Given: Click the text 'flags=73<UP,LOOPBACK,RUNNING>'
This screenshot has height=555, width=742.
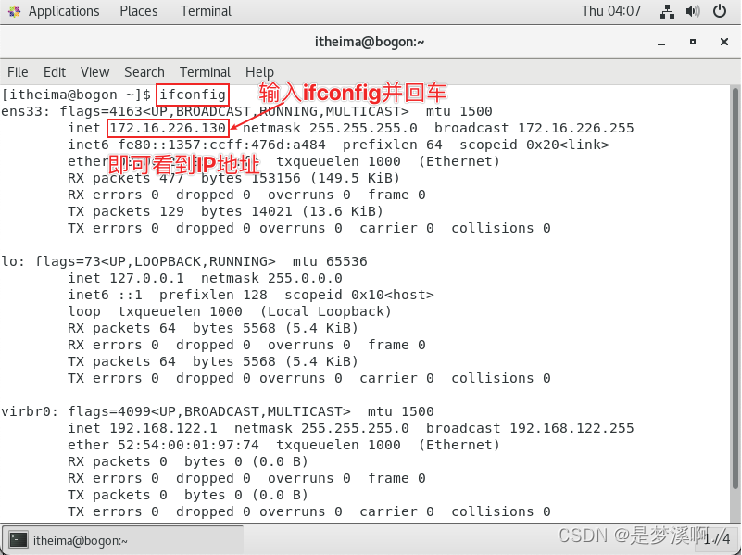Looking at the screenshot, I should click(x=156, y=261).
